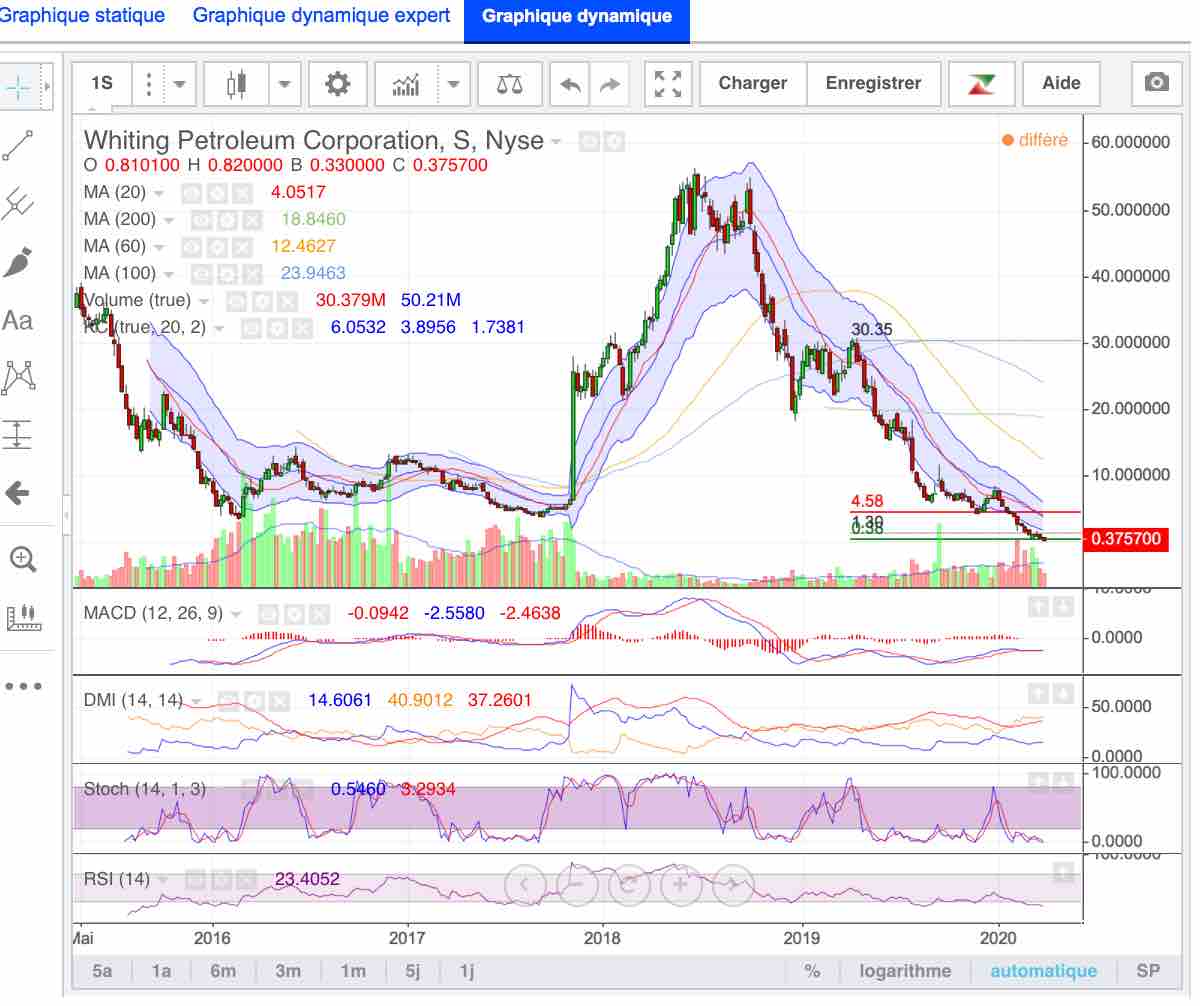Open the Aide help button
Image resolution: width=1200 pixels, height=1006 pixels.
tap(1061, 84)
